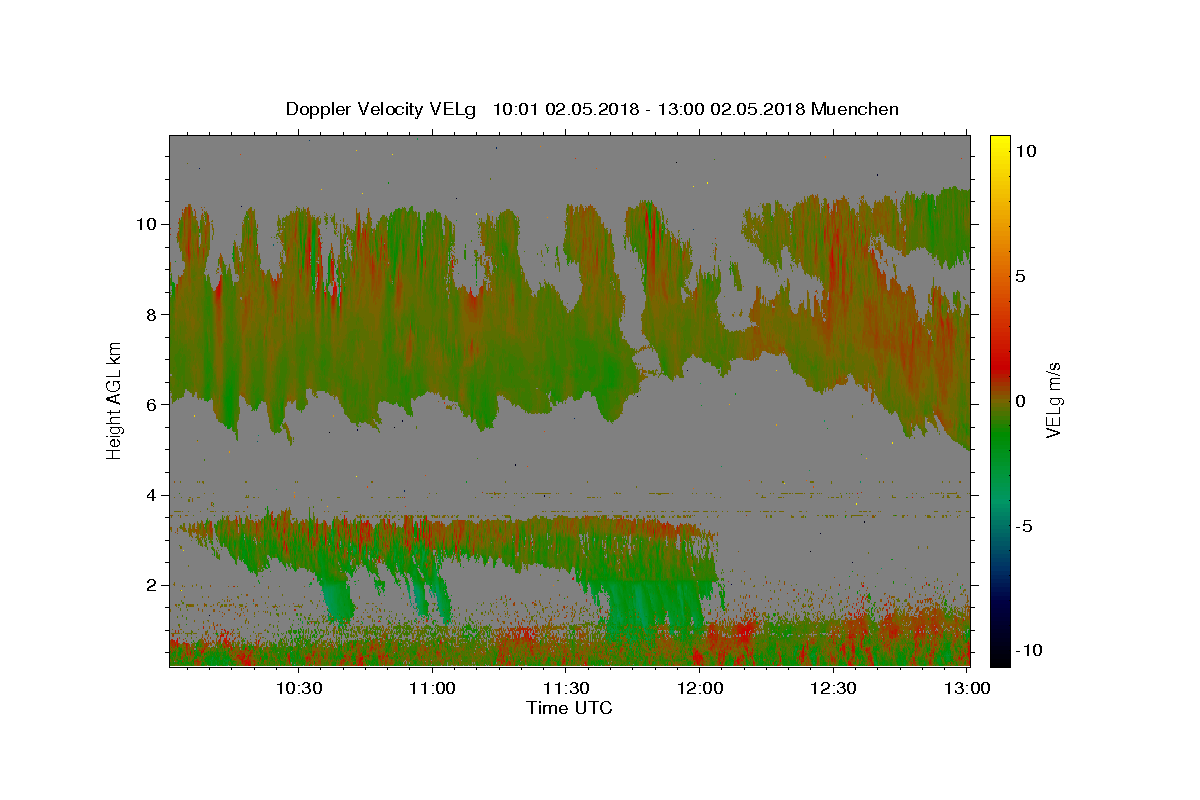Click the yellow top of the colorbar
Image resolution: width=1200 pixels, height=800 pixels.
999,145
